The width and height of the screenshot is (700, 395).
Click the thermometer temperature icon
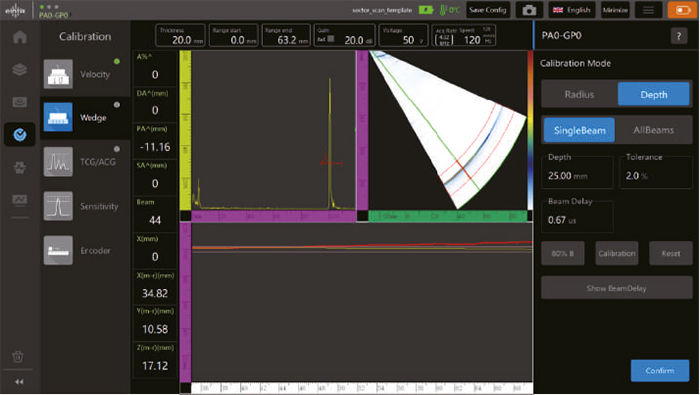[x=443, y=9]
